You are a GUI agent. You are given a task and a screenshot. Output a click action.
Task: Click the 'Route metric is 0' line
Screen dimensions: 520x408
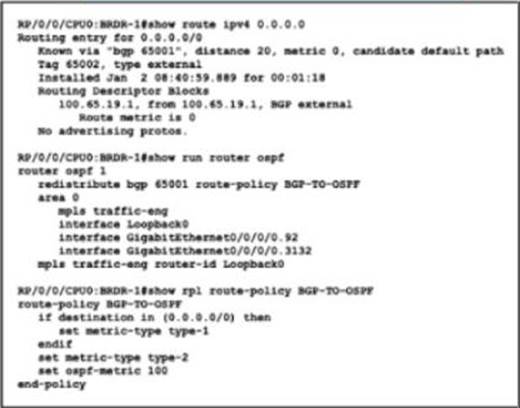tap(137, 118)
